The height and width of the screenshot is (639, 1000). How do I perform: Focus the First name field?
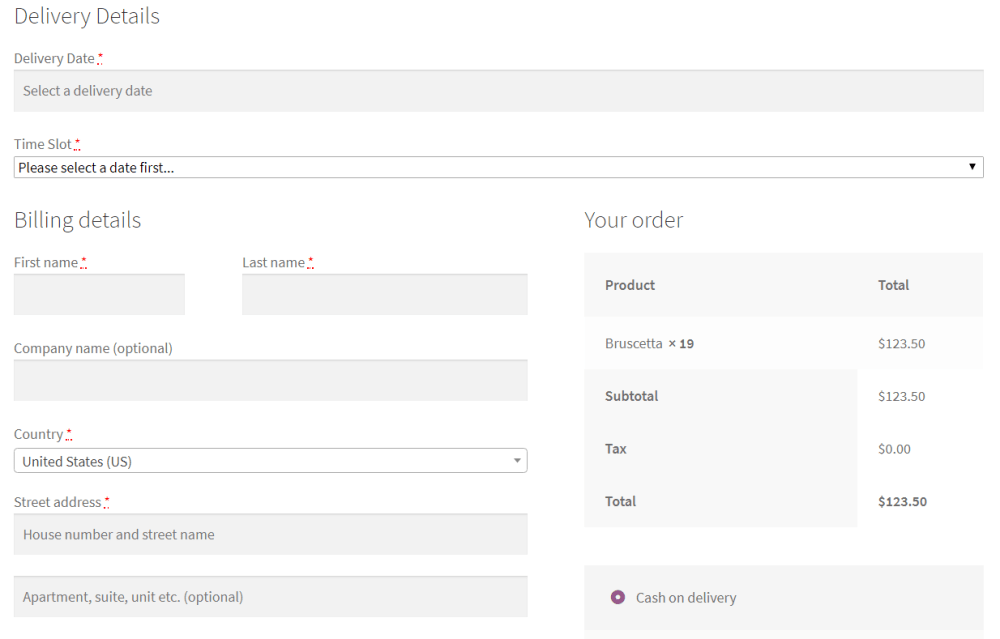point(99,295)
